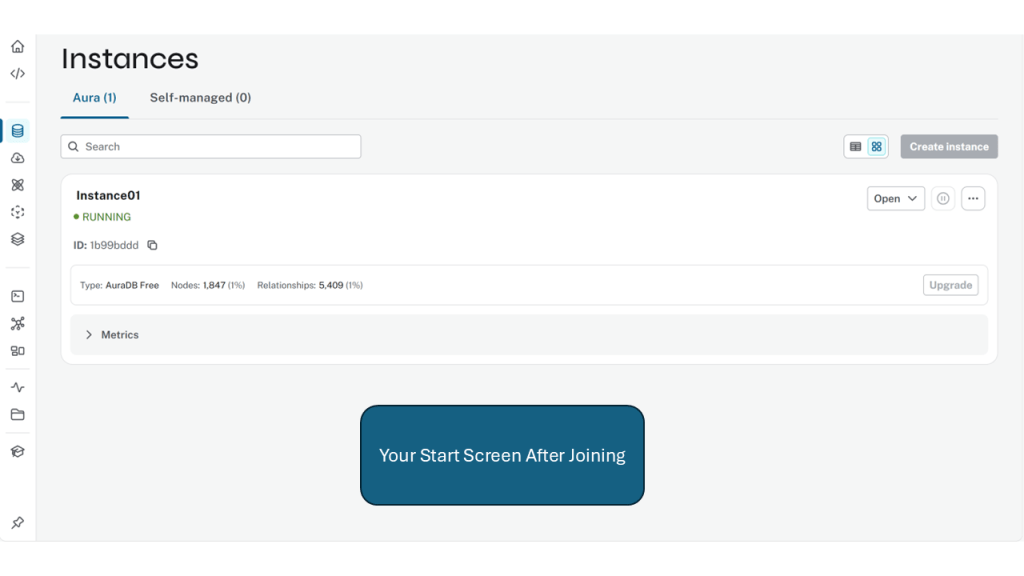Click the Dashboards icon in sidebar
The image size is (1024, 576).
pos(17,351)
